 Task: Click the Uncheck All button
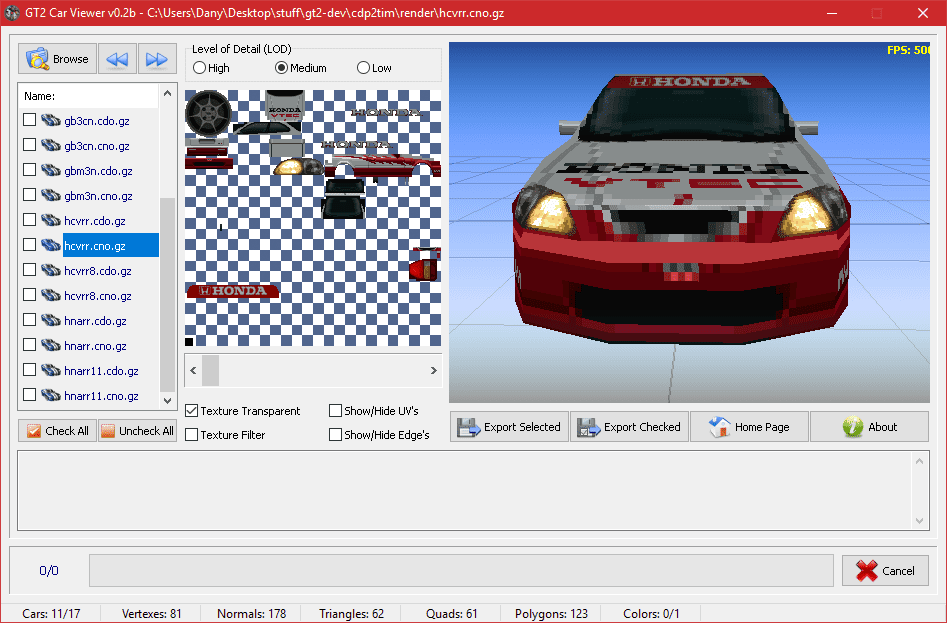(x=138, y=430)
